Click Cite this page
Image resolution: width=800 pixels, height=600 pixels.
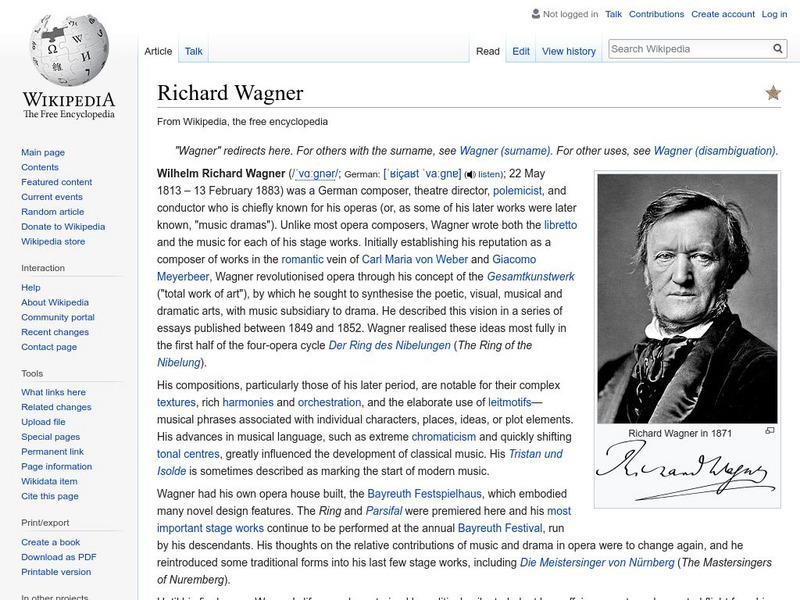(x=49, y=495)
